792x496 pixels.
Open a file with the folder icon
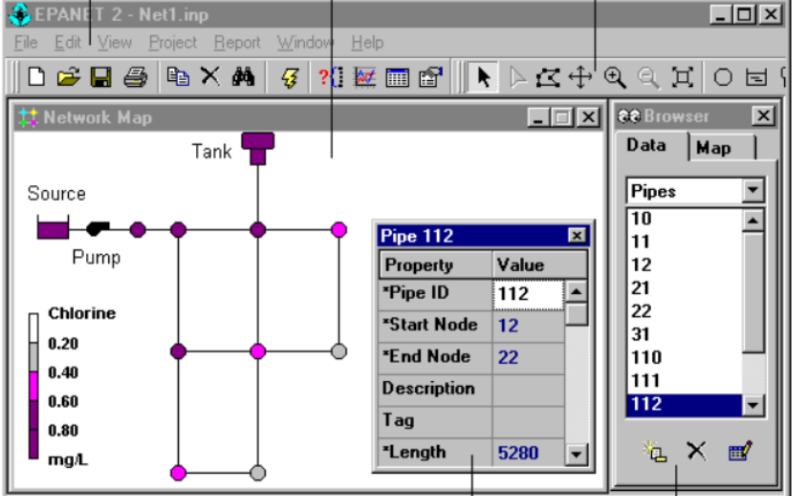click(67, 78)
